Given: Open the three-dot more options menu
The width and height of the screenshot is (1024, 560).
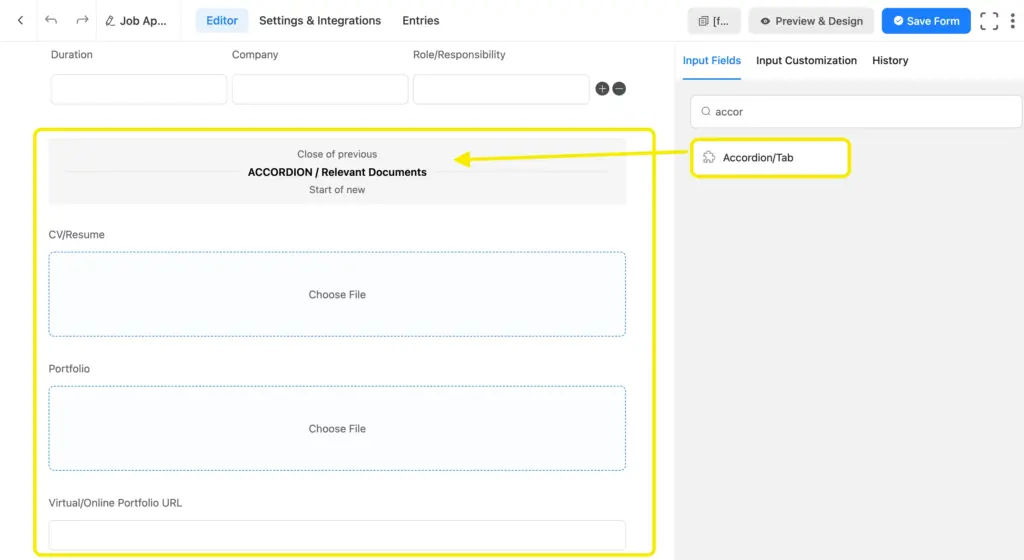Looking at the screenshot, I should tap(1012, 21).
